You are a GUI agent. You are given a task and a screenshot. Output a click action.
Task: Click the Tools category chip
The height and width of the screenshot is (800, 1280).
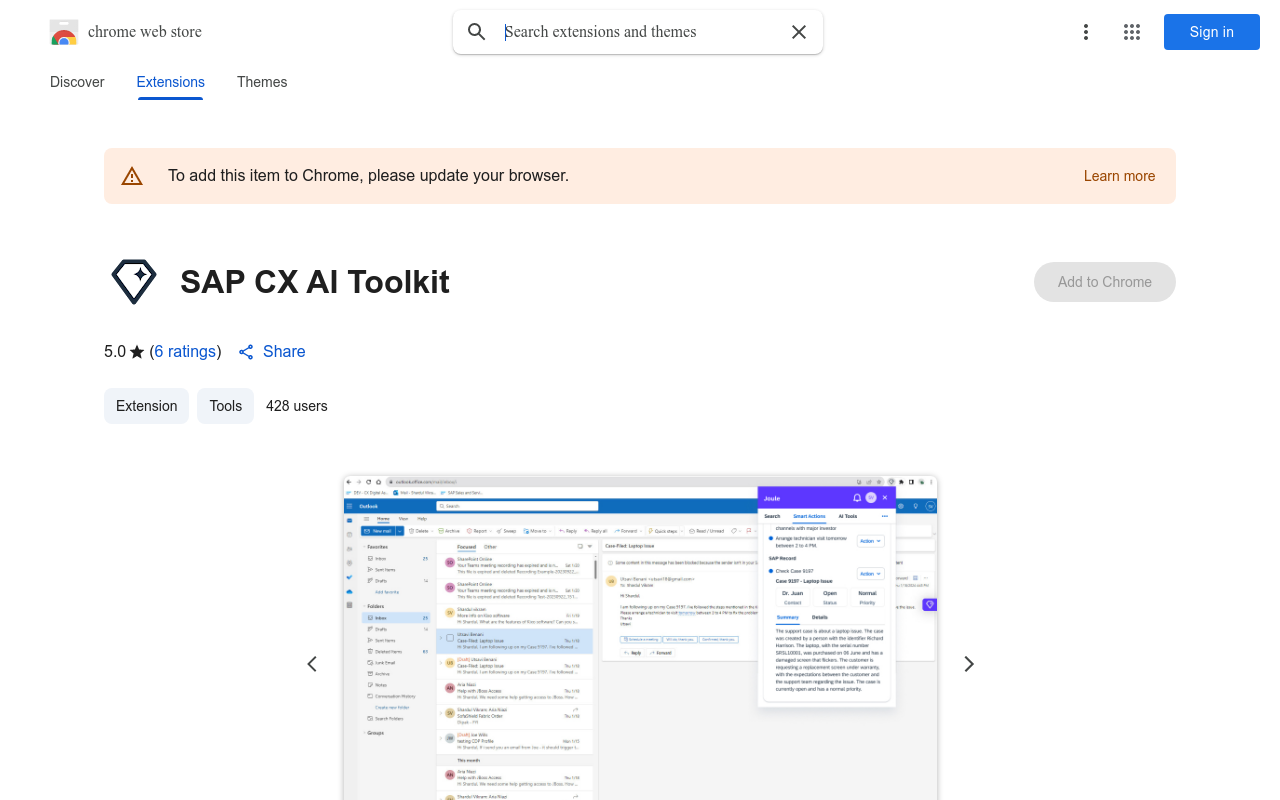(x=226, y=406)
